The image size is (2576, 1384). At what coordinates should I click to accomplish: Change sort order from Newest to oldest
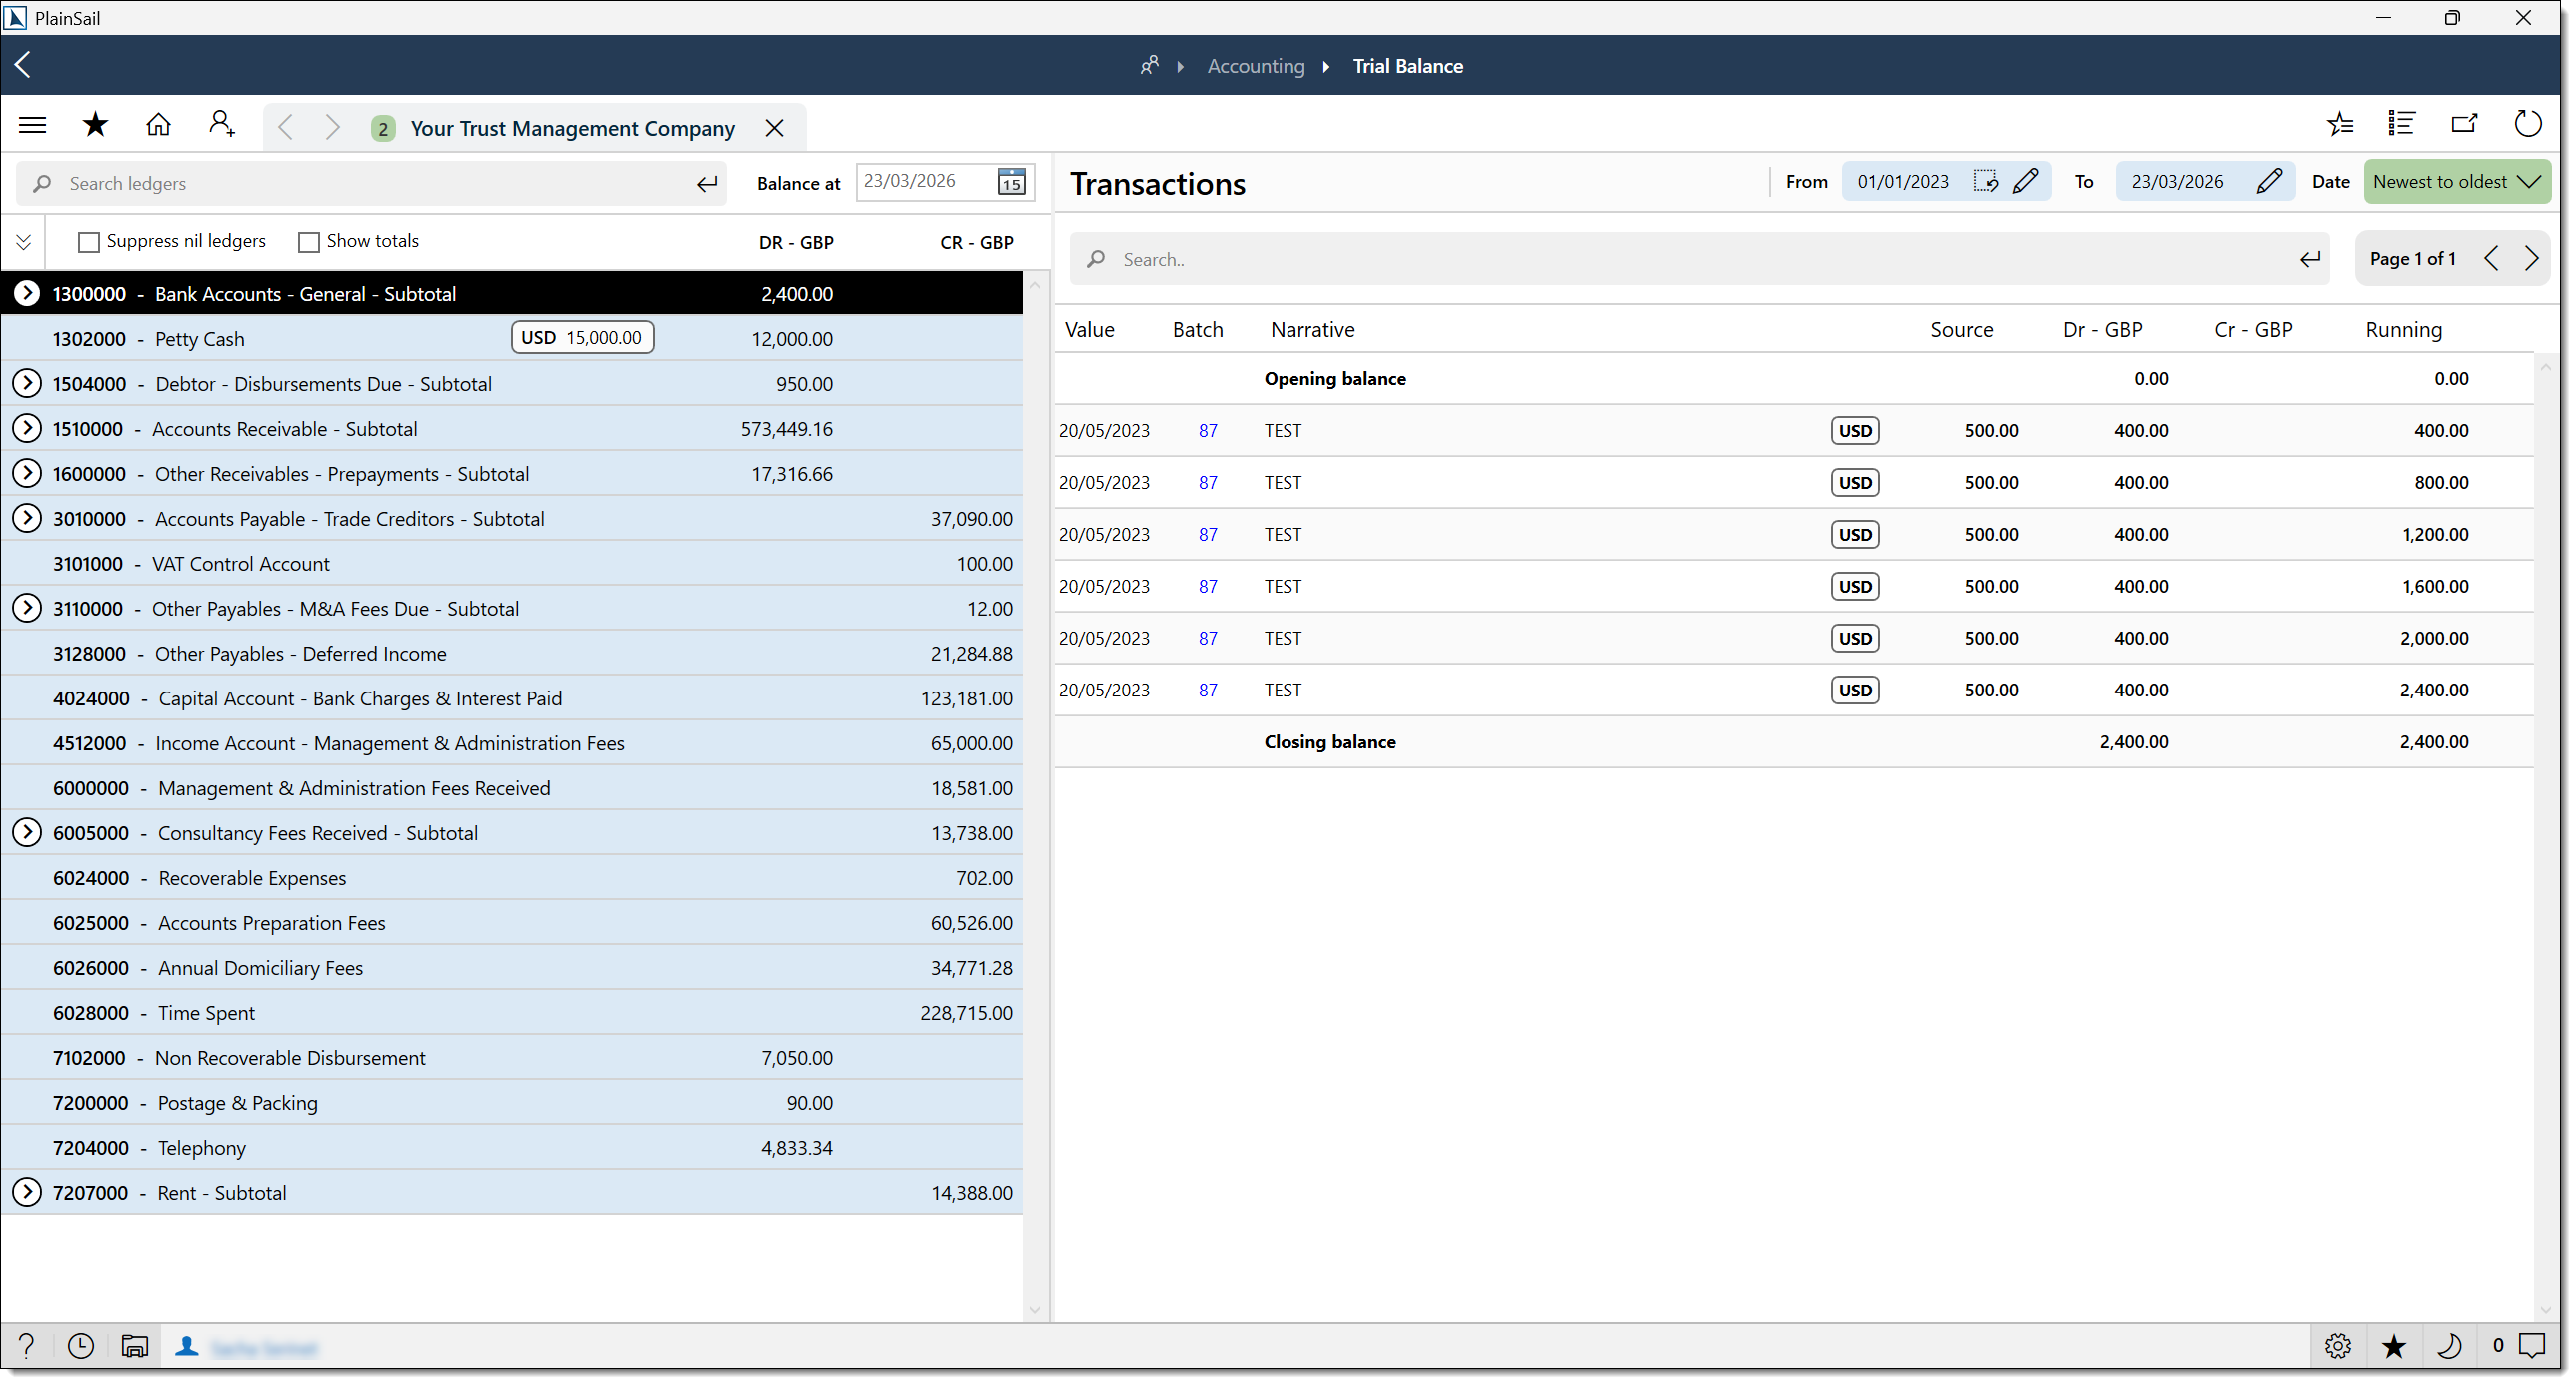tap(2457, 181)
